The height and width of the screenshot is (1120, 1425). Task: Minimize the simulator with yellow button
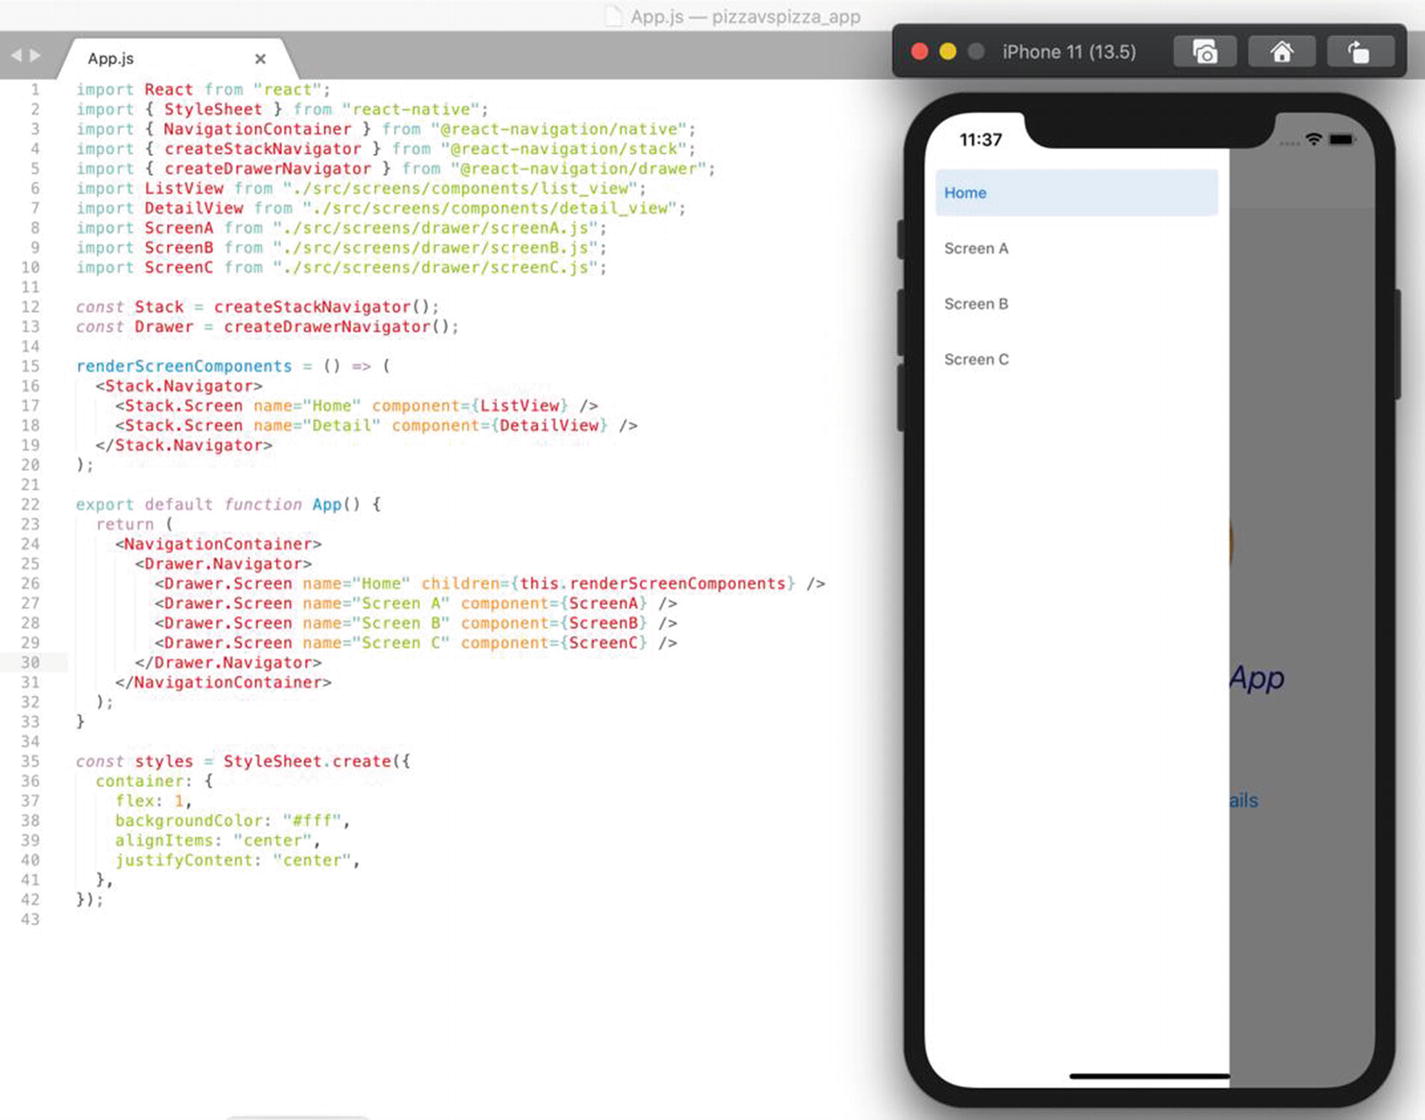(x=948, y=52)
